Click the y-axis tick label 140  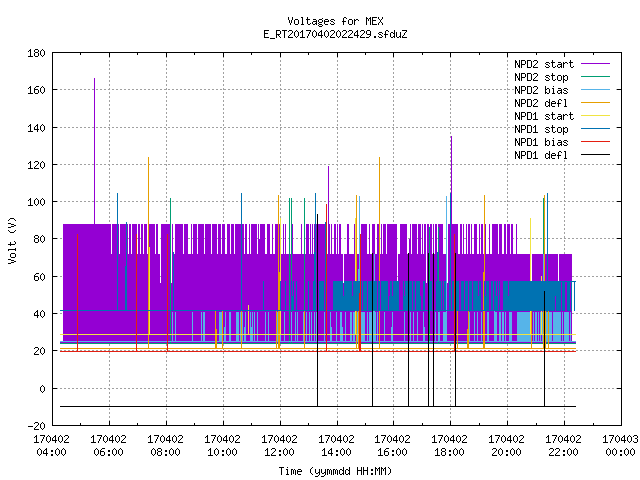(x=36, y=127)
